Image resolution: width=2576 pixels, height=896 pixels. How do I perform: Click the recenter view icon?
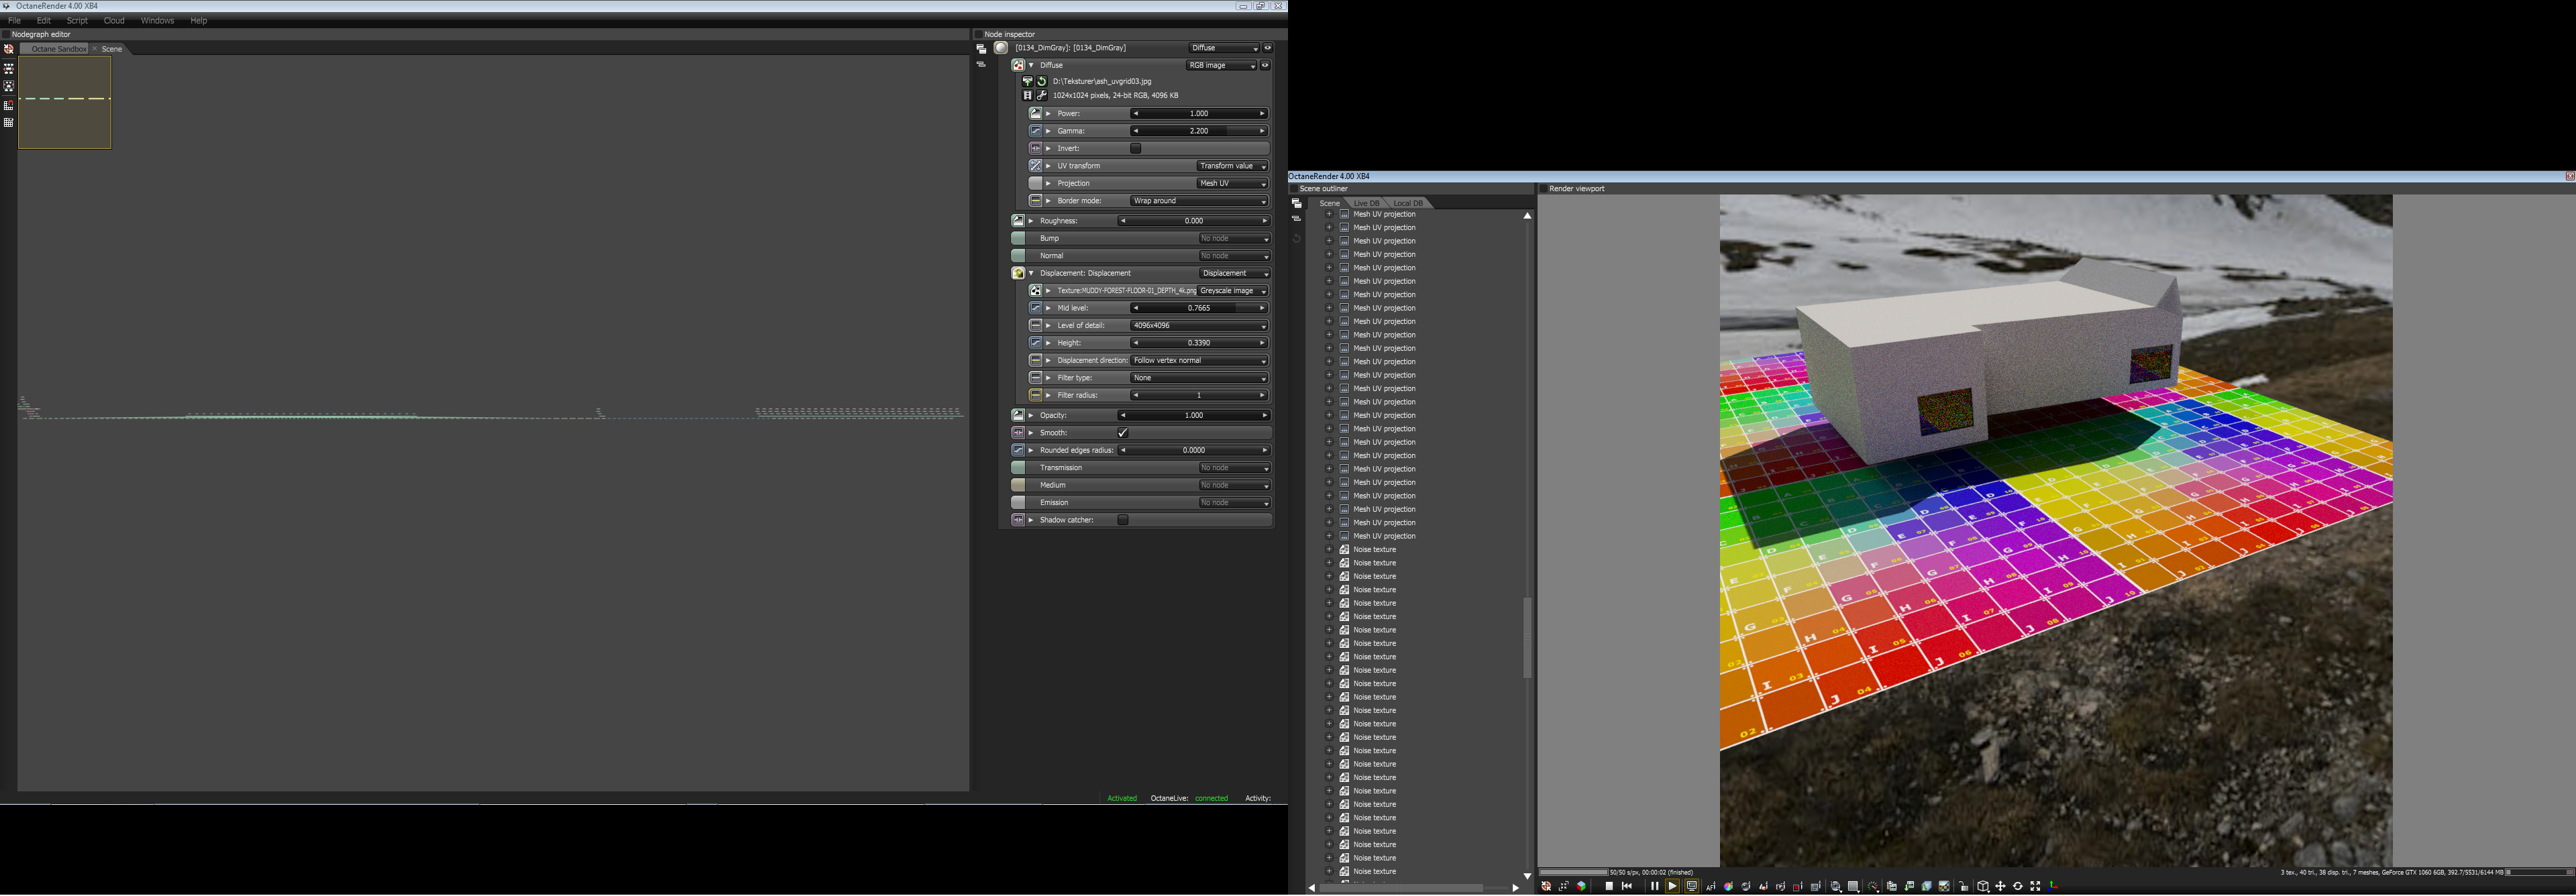click(x=1547, y=886)
